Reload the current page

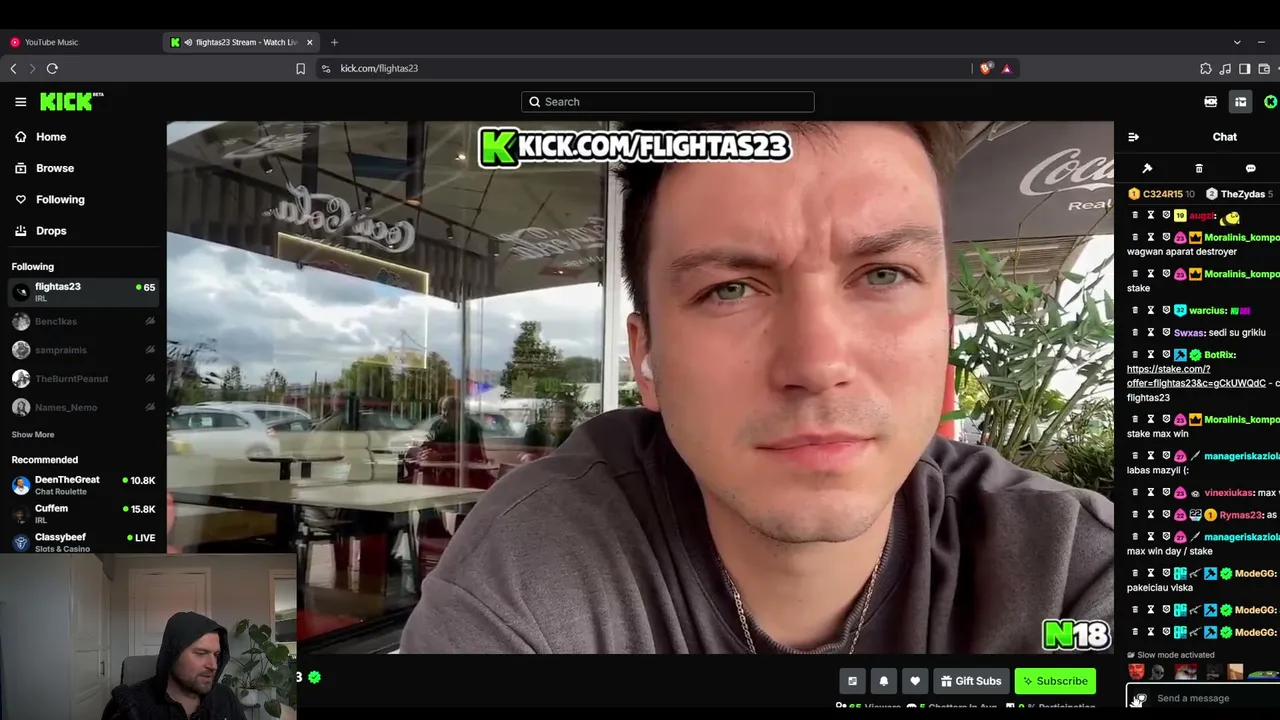pos(52,69)
